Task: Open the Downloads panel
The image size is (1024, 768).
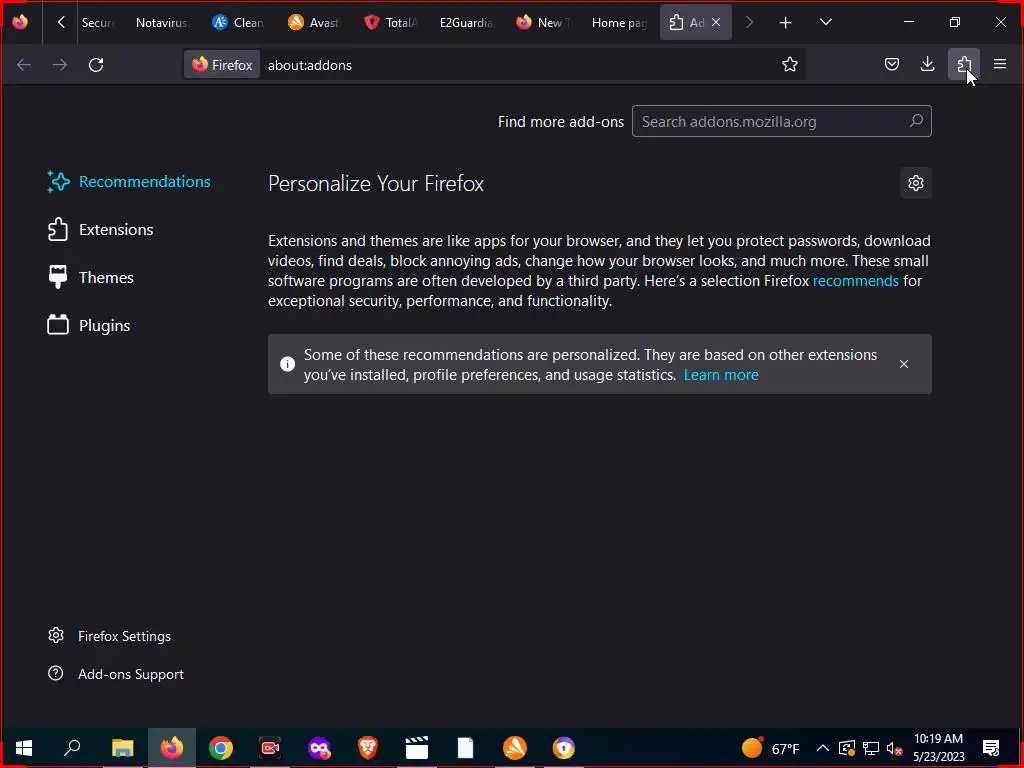Action: [927, 64]
